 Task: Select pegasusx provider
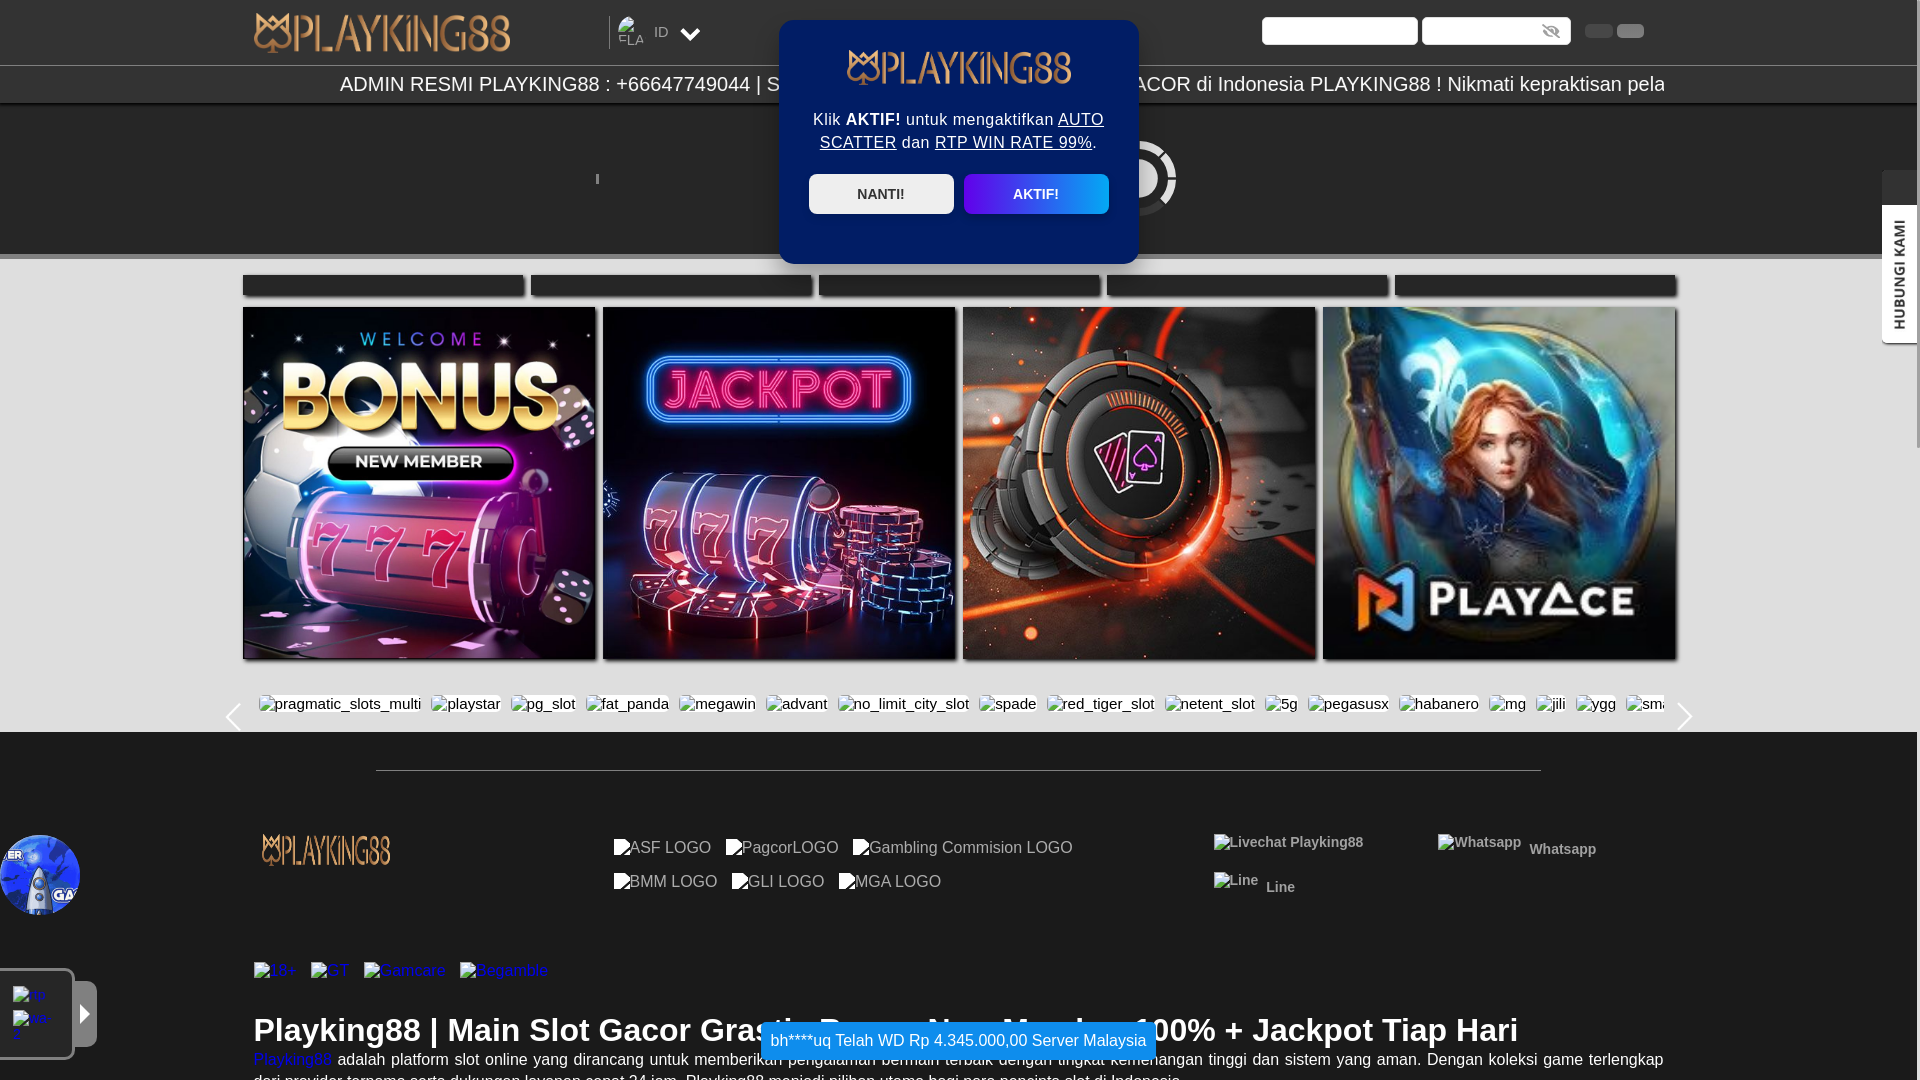(1348, 704)
